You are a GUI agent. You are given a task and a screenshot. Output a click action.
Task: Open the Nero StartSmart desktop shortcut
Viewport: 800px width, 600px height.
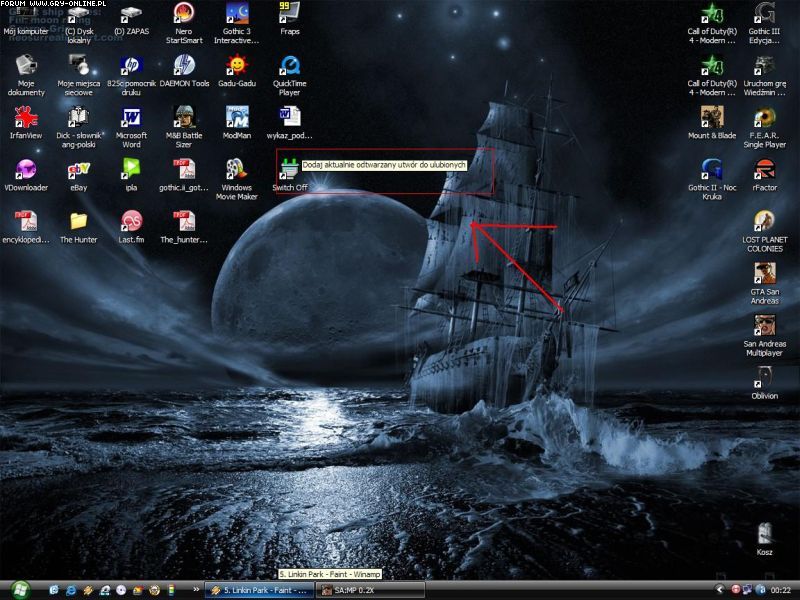click(x=184, y=14)
